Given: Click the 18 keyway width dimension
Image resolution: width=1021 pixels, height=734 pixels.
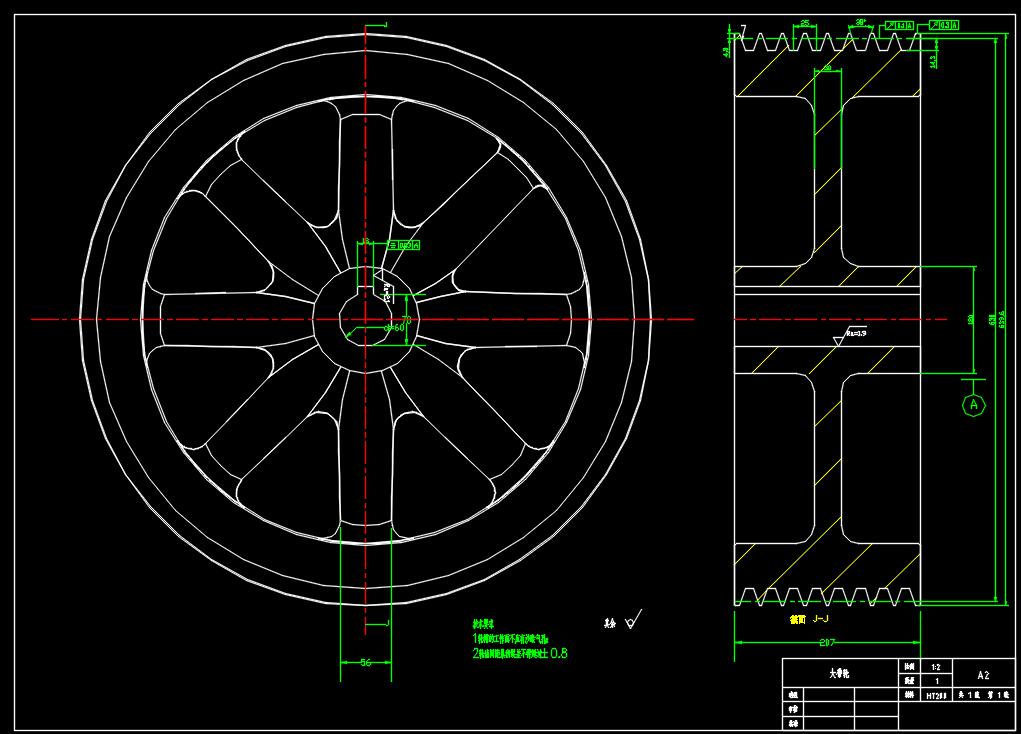Looking at the screenshot, I should point(366,241).
